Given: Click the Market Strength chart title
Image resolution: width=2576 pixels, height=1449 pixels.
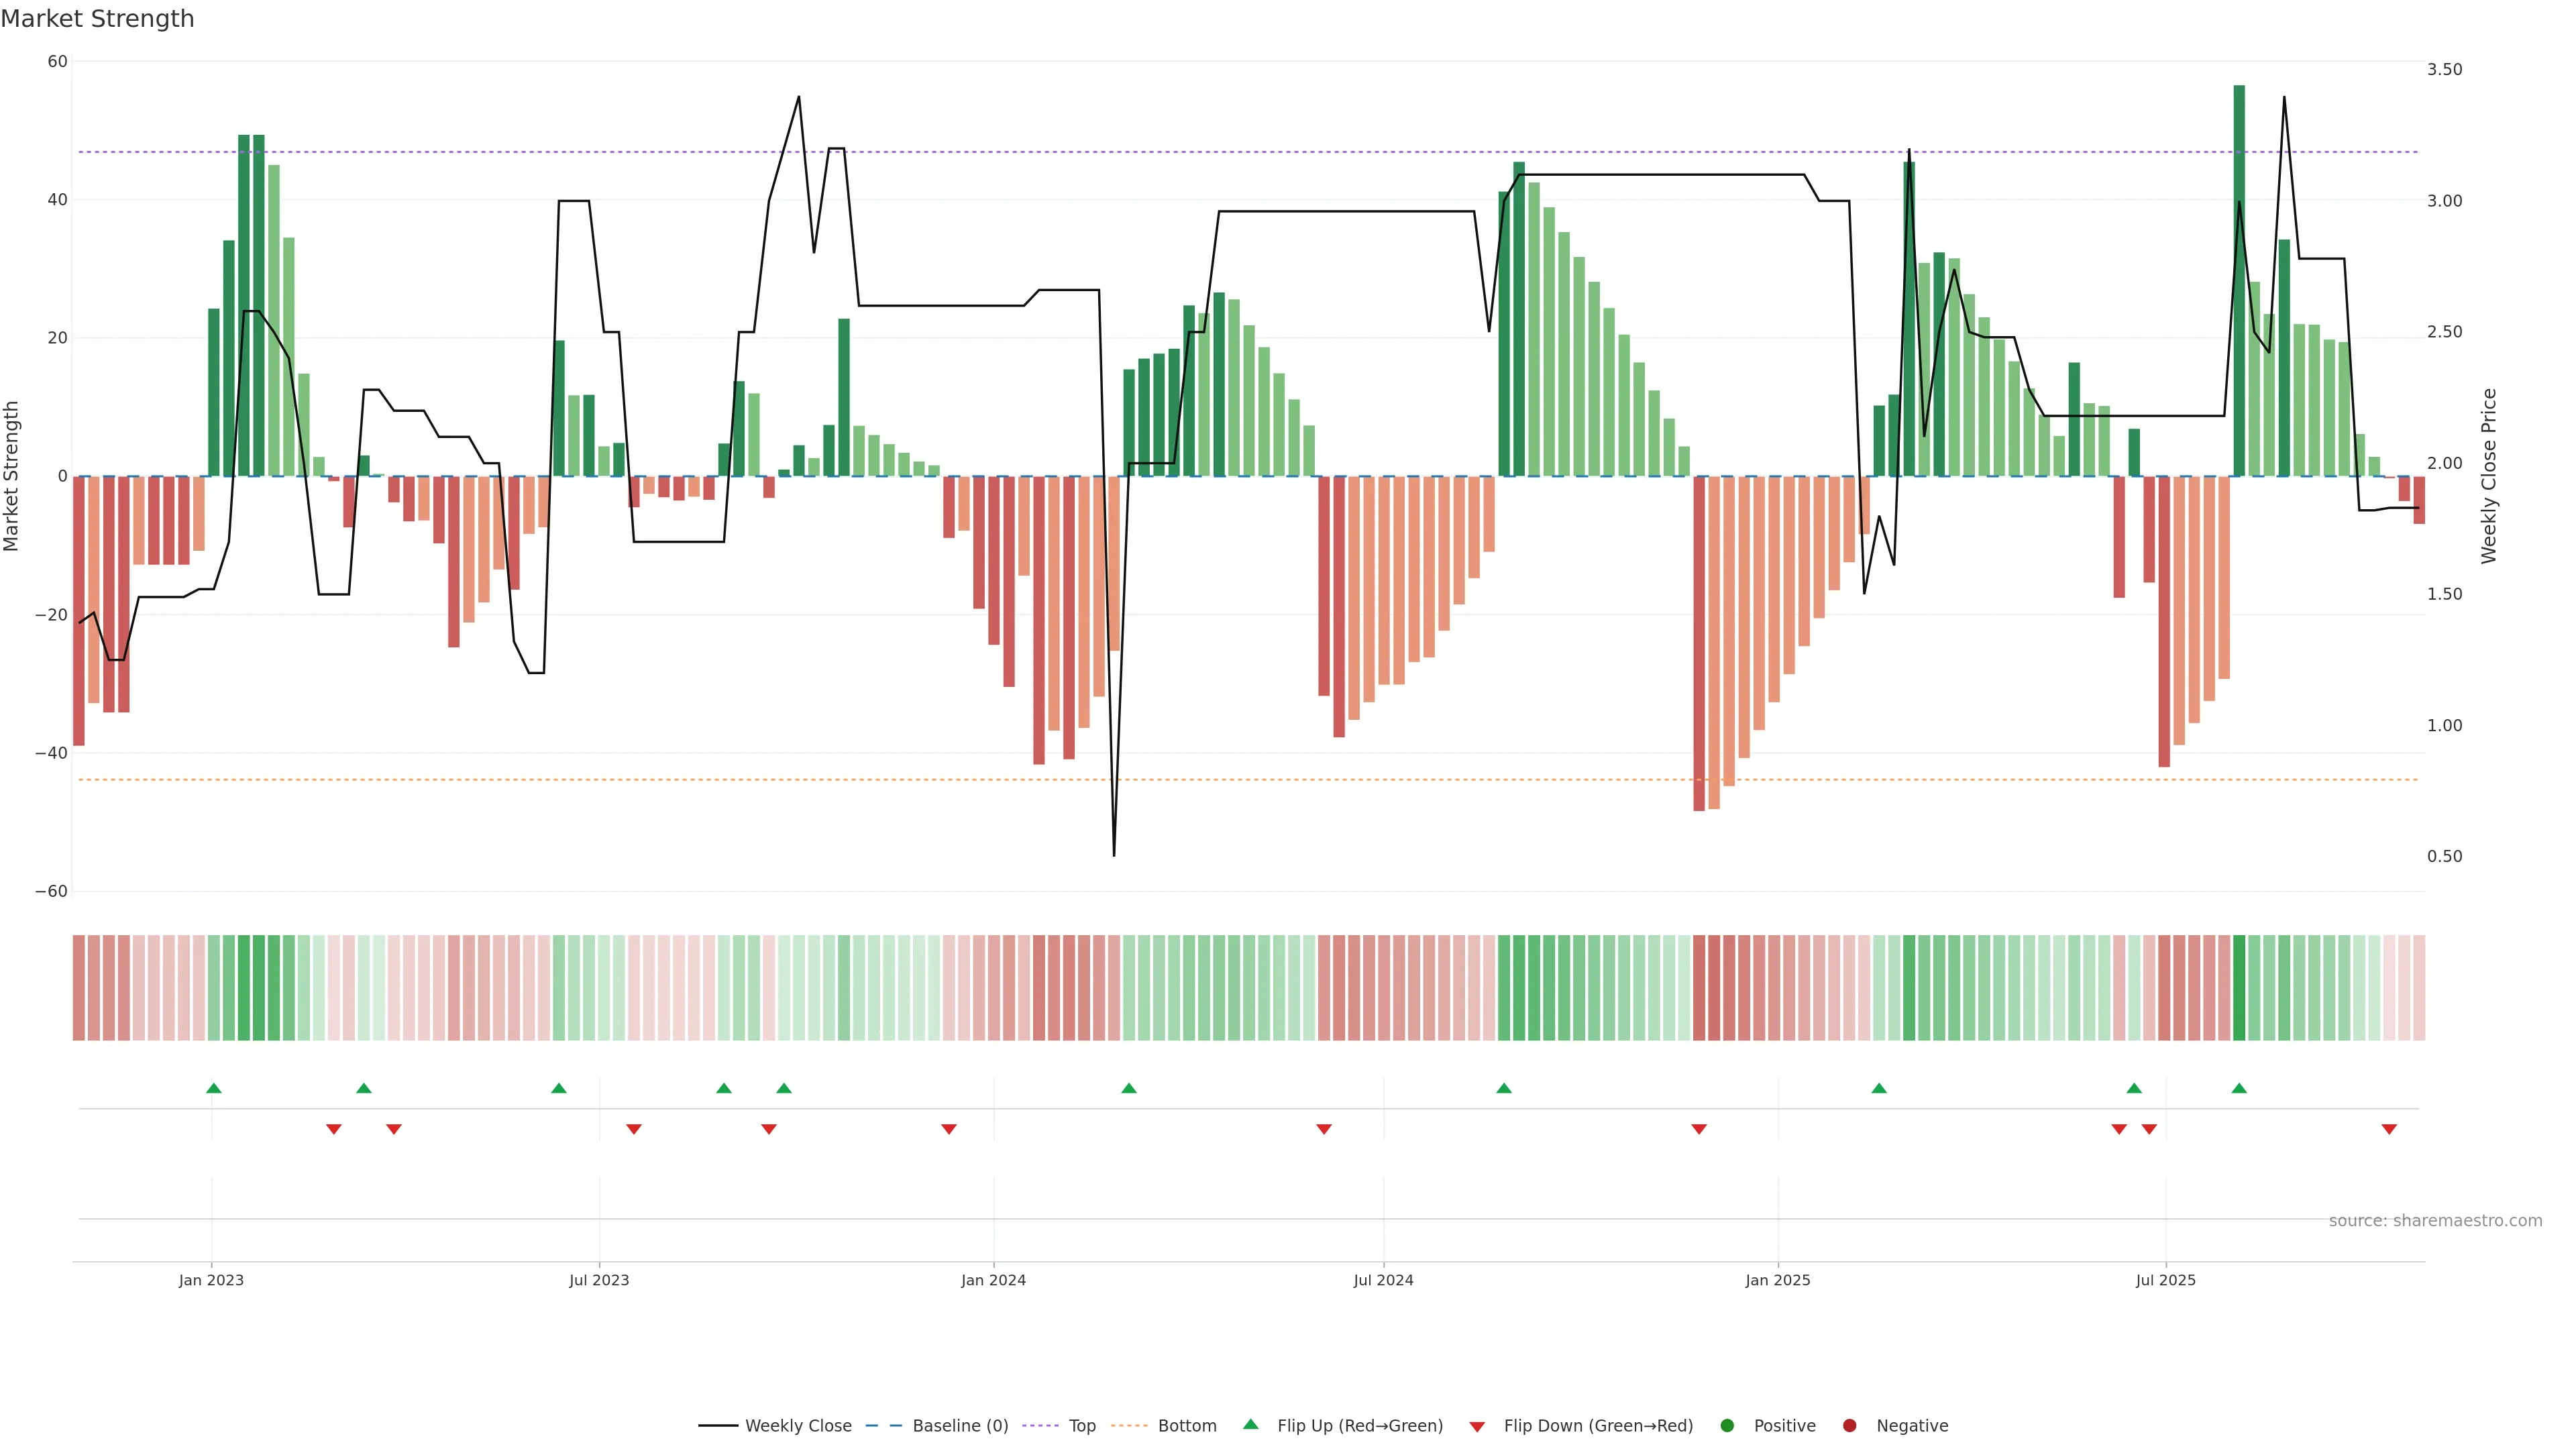Looking at the screenshot, I should tap(97, 19).
